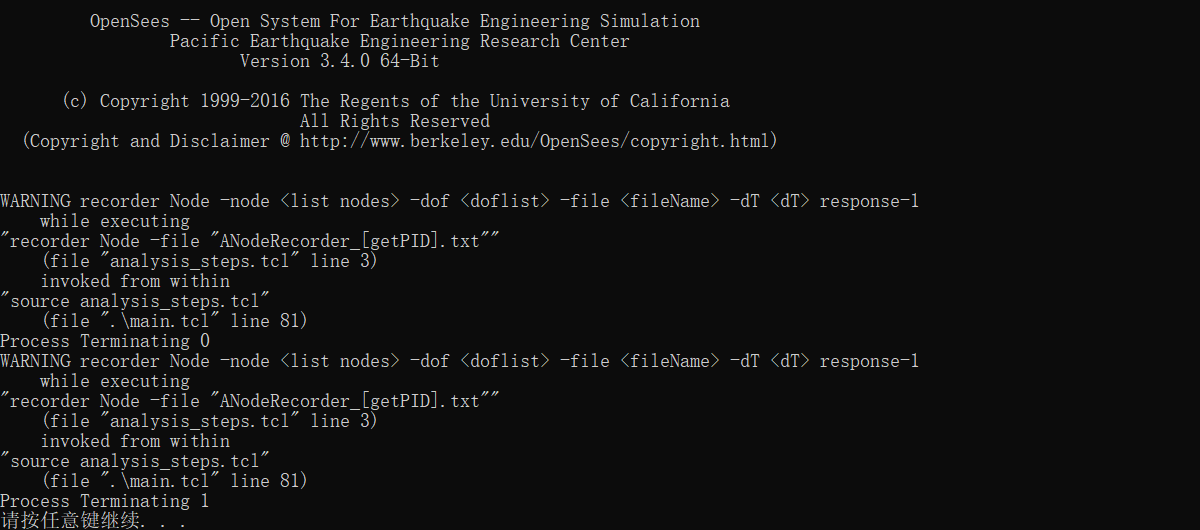This screenshot has height=530, width=1200.
Task: Click the Version 3.4.0 64-Bit line
Action: click(340, 61)
